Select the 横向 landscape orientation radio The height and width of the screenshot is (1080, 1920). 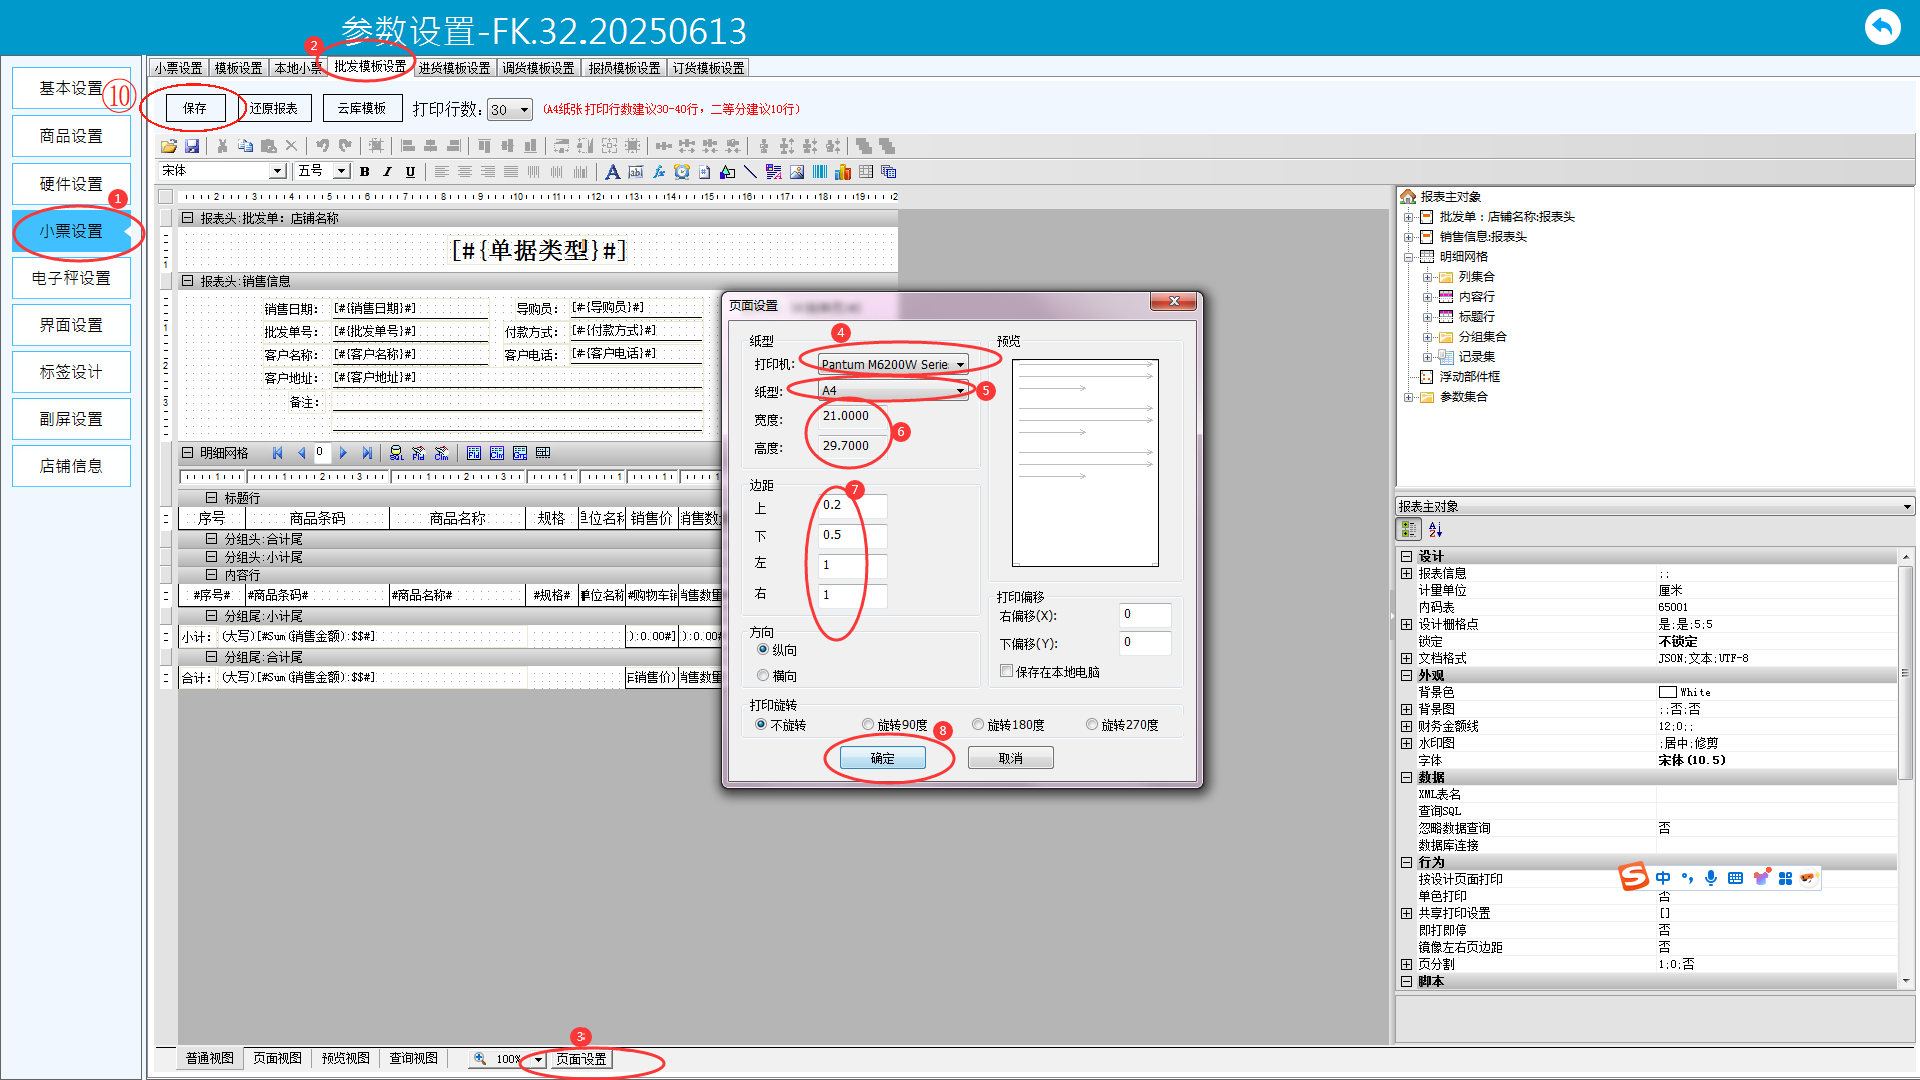763,676
